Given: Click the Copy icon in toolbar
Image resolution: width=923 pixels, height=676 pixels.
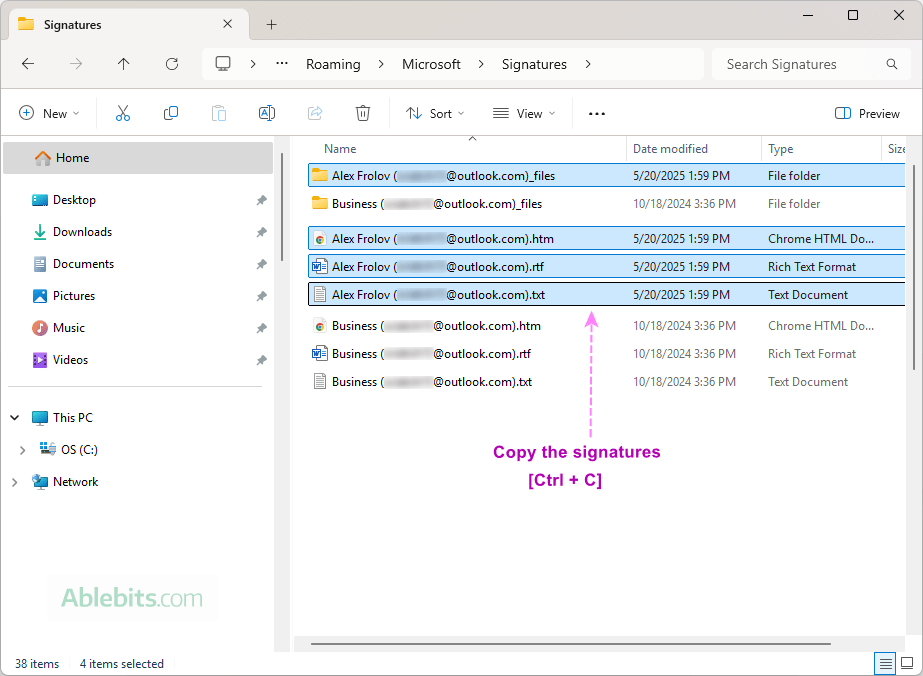Looking at the screenshot, I should tap(171, 113).
